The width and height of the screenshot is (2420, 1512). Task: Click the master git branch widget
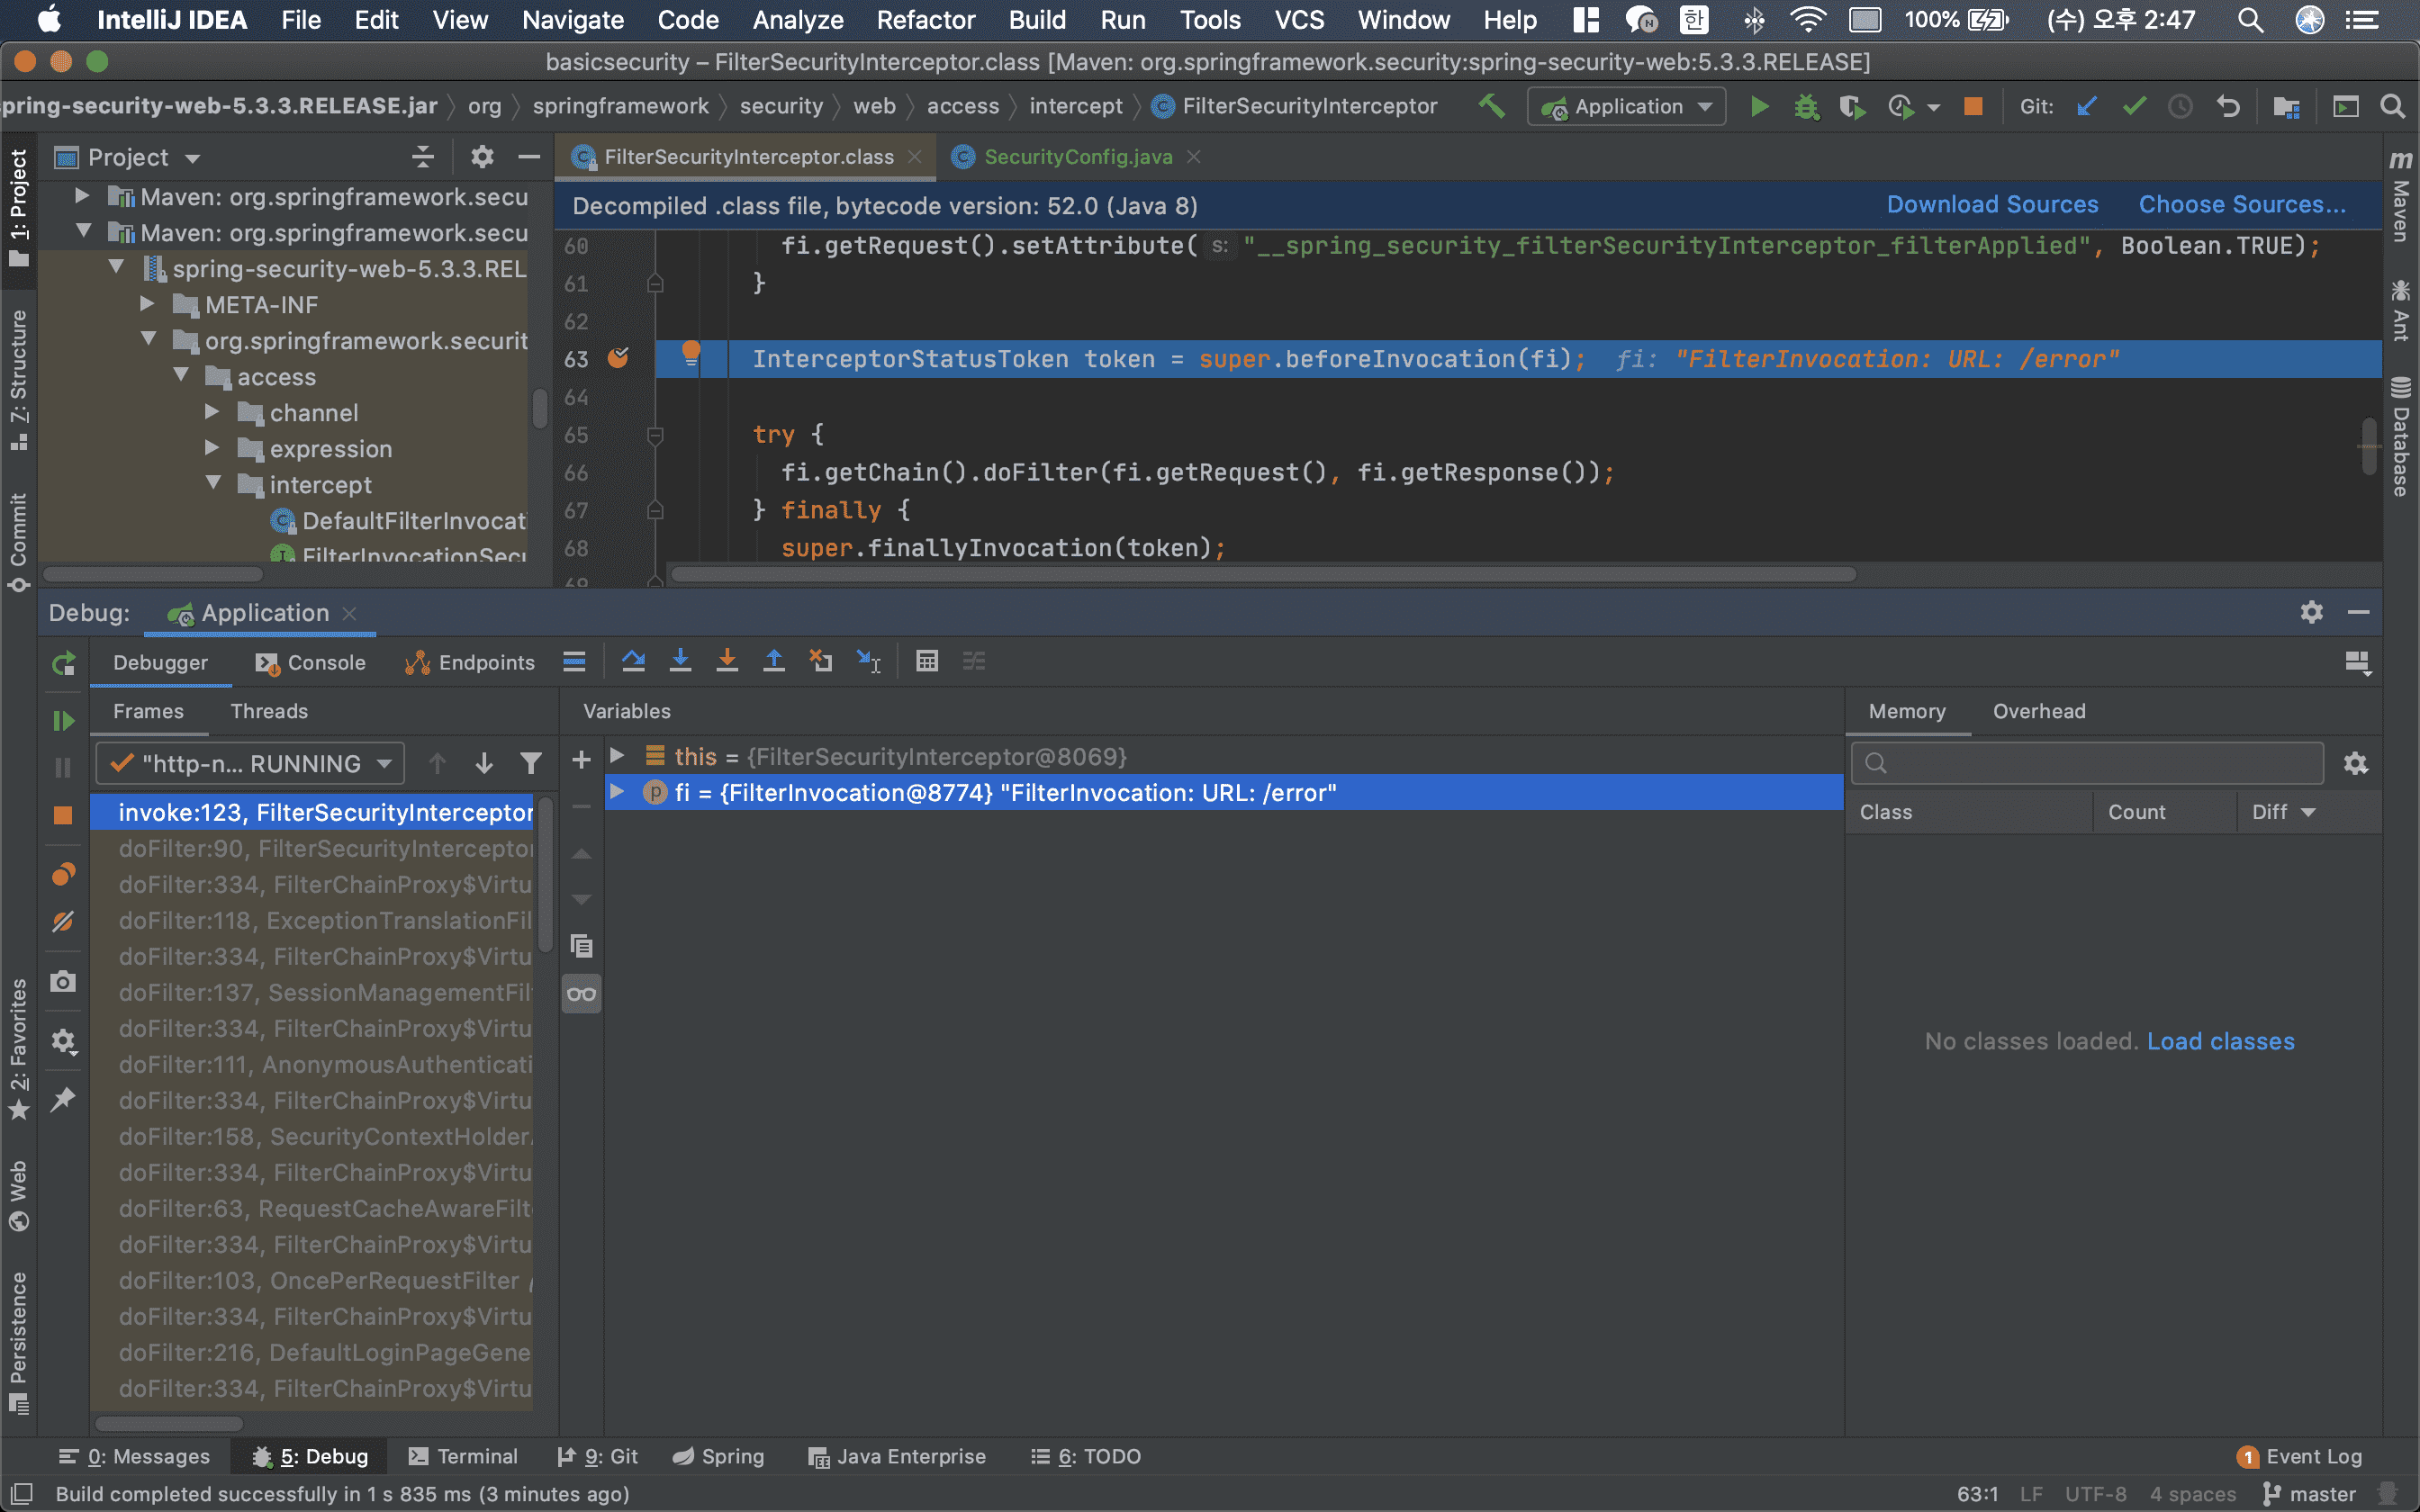(2308, 1494)
